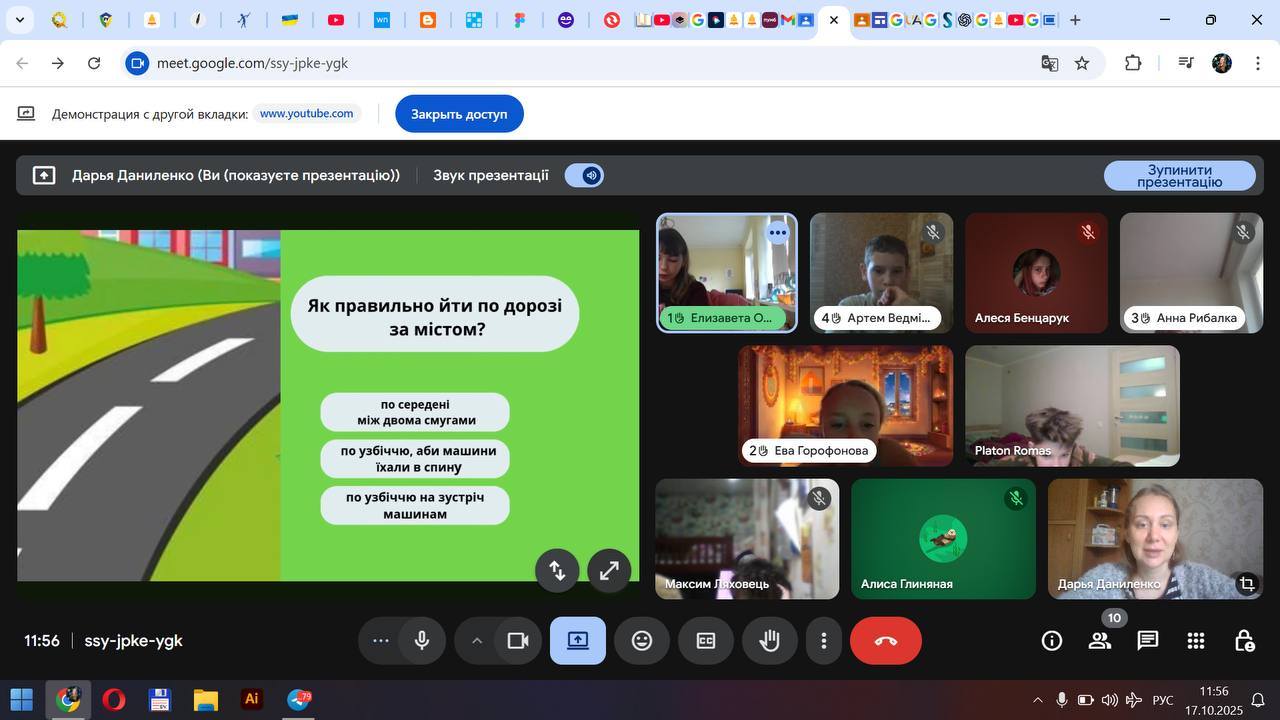Raise hand in the meeting
This screenshot has height=720, width=1280.
769,641
